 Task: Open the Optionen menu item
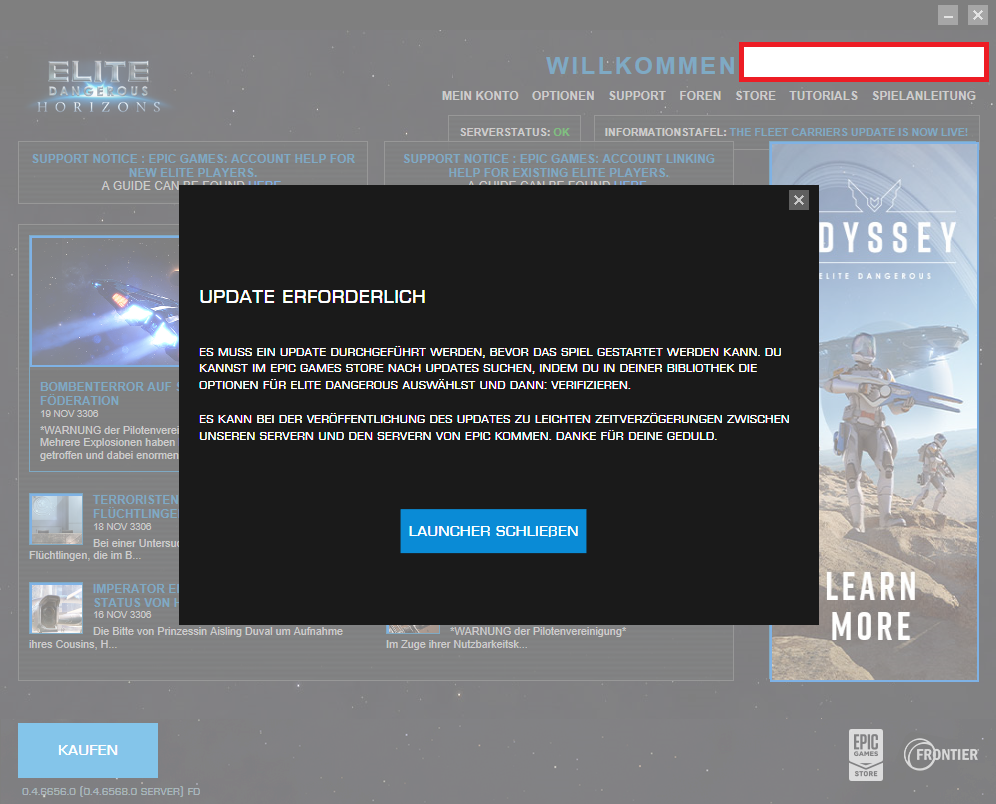(x=563, y=96)
